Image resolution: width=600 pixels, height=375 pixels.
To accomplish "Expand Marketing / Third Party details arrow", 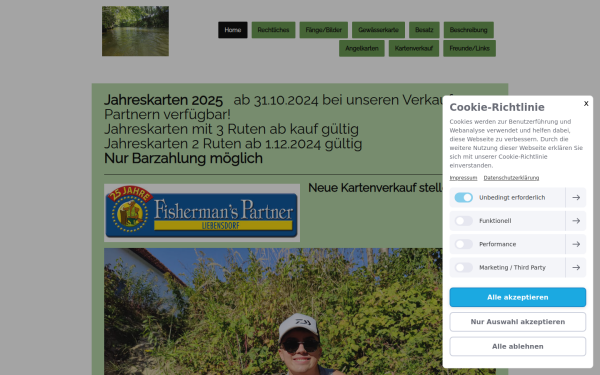I will [x=576, y=267].
